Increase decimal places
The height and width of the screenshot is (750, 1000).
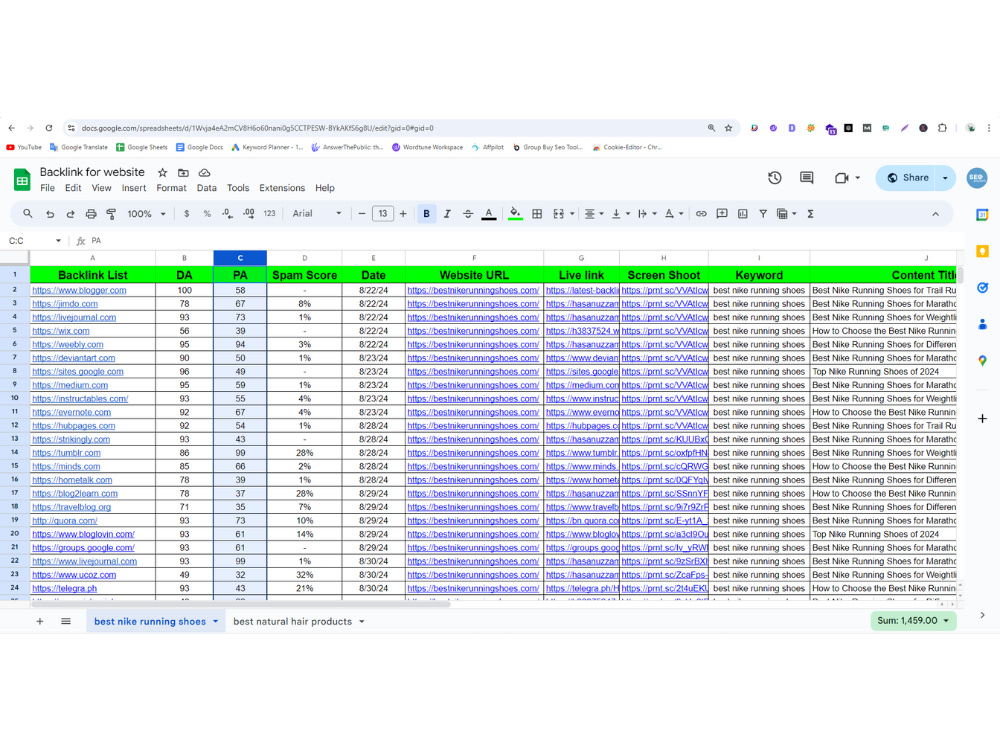(248, 214)
